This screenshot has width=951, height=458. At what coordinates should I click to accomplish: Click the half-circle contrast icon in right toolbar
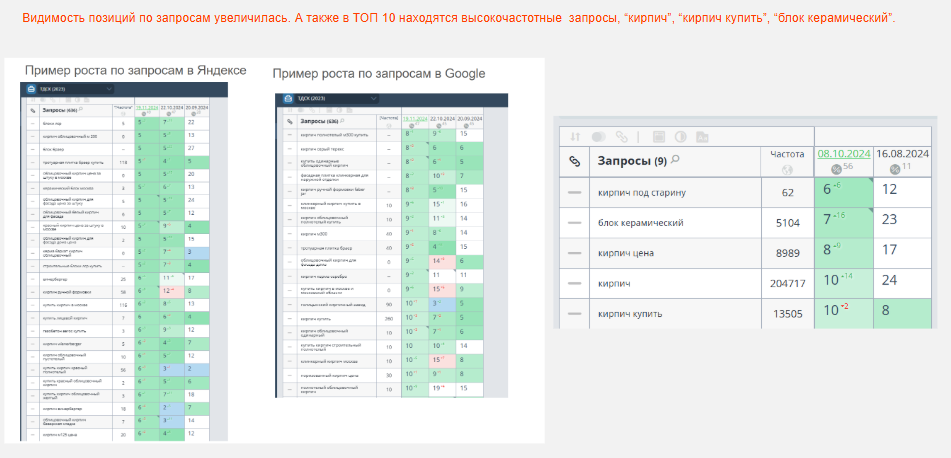pyautogui.click(x=681, y=136)
